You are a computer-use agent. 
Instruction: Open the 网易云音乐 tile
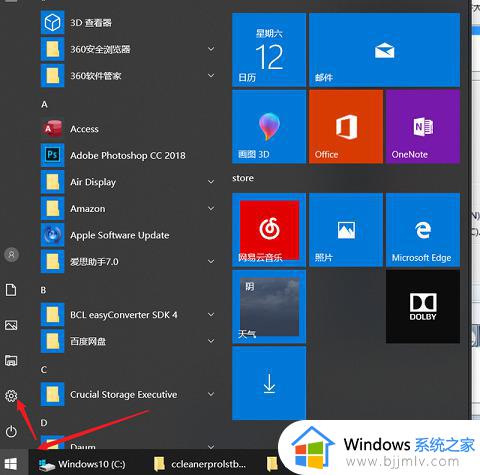[269, 230]
